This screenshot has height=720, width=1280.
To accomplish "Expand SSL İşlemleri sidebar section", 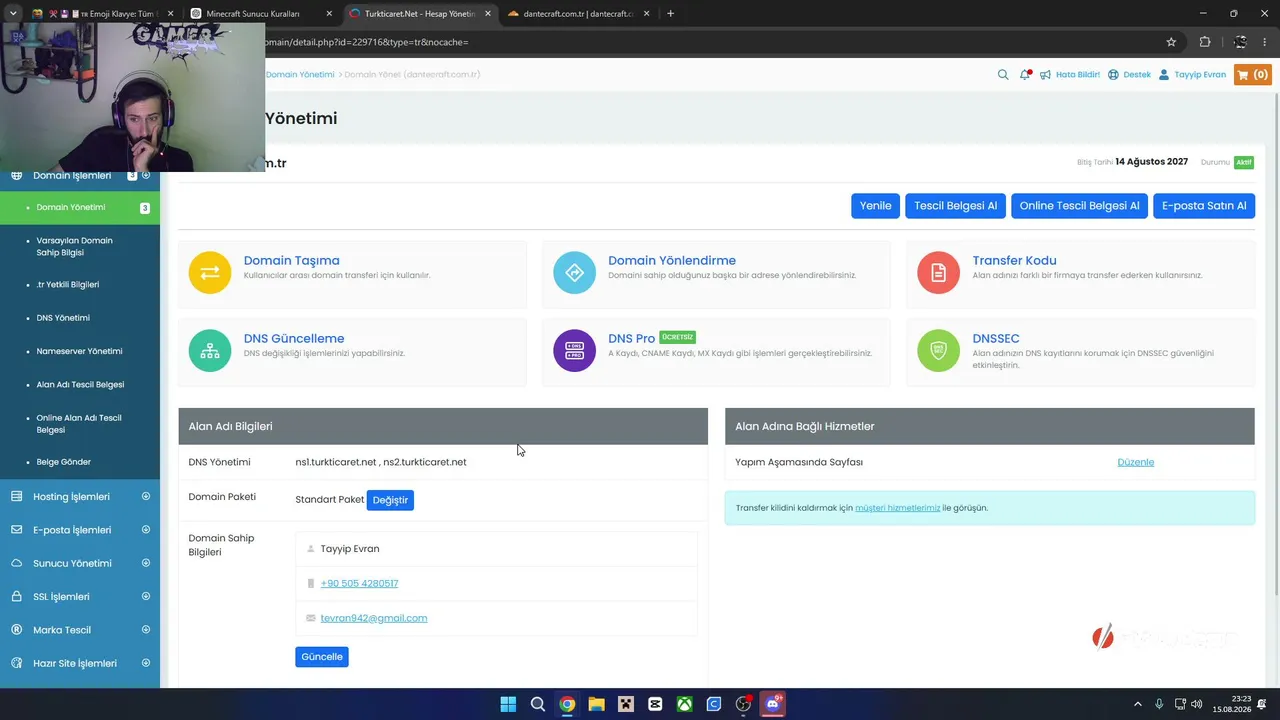I will 146,596.
